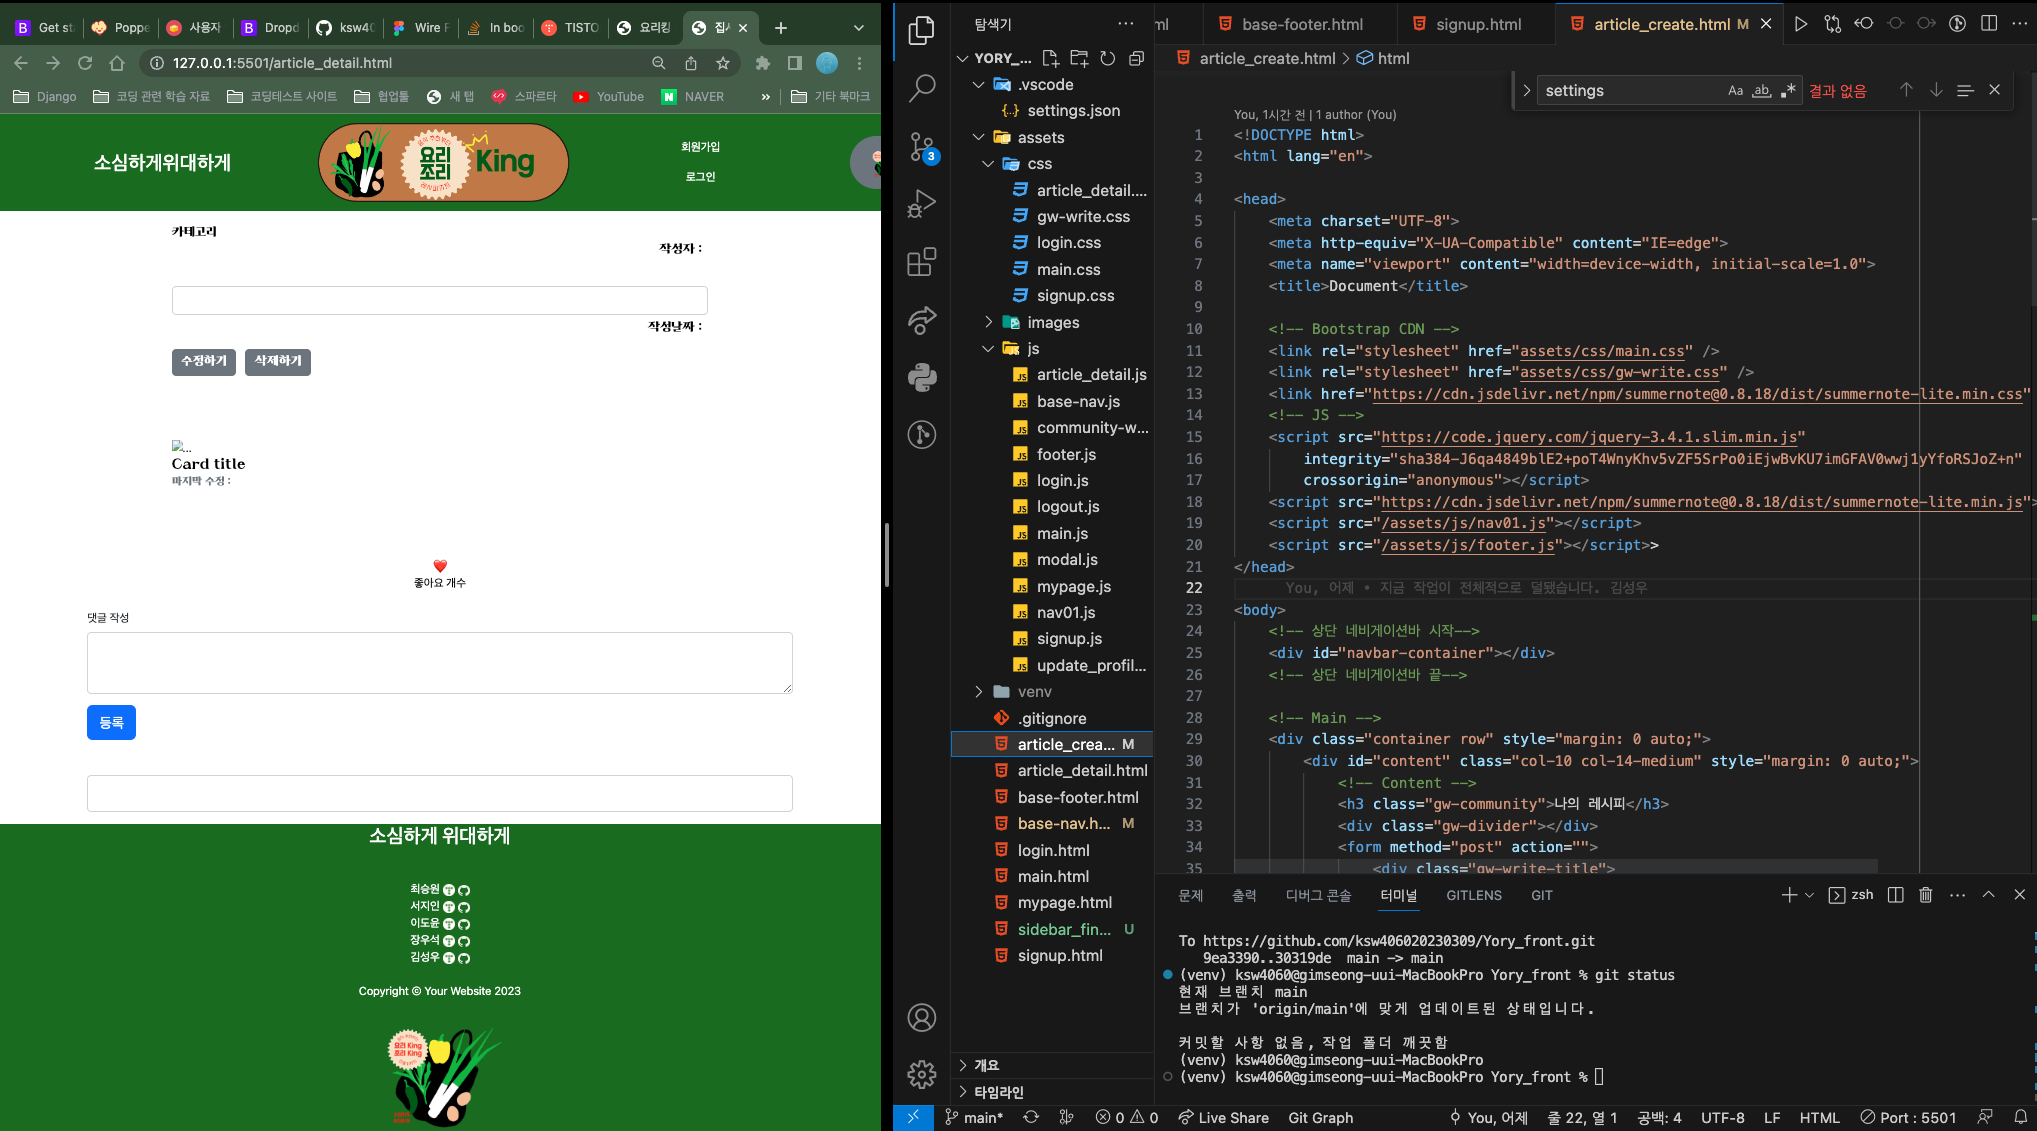Screen dimensions: 2037x1131
Task: Open the Run and Debug view
Action: tap(921, 204)
